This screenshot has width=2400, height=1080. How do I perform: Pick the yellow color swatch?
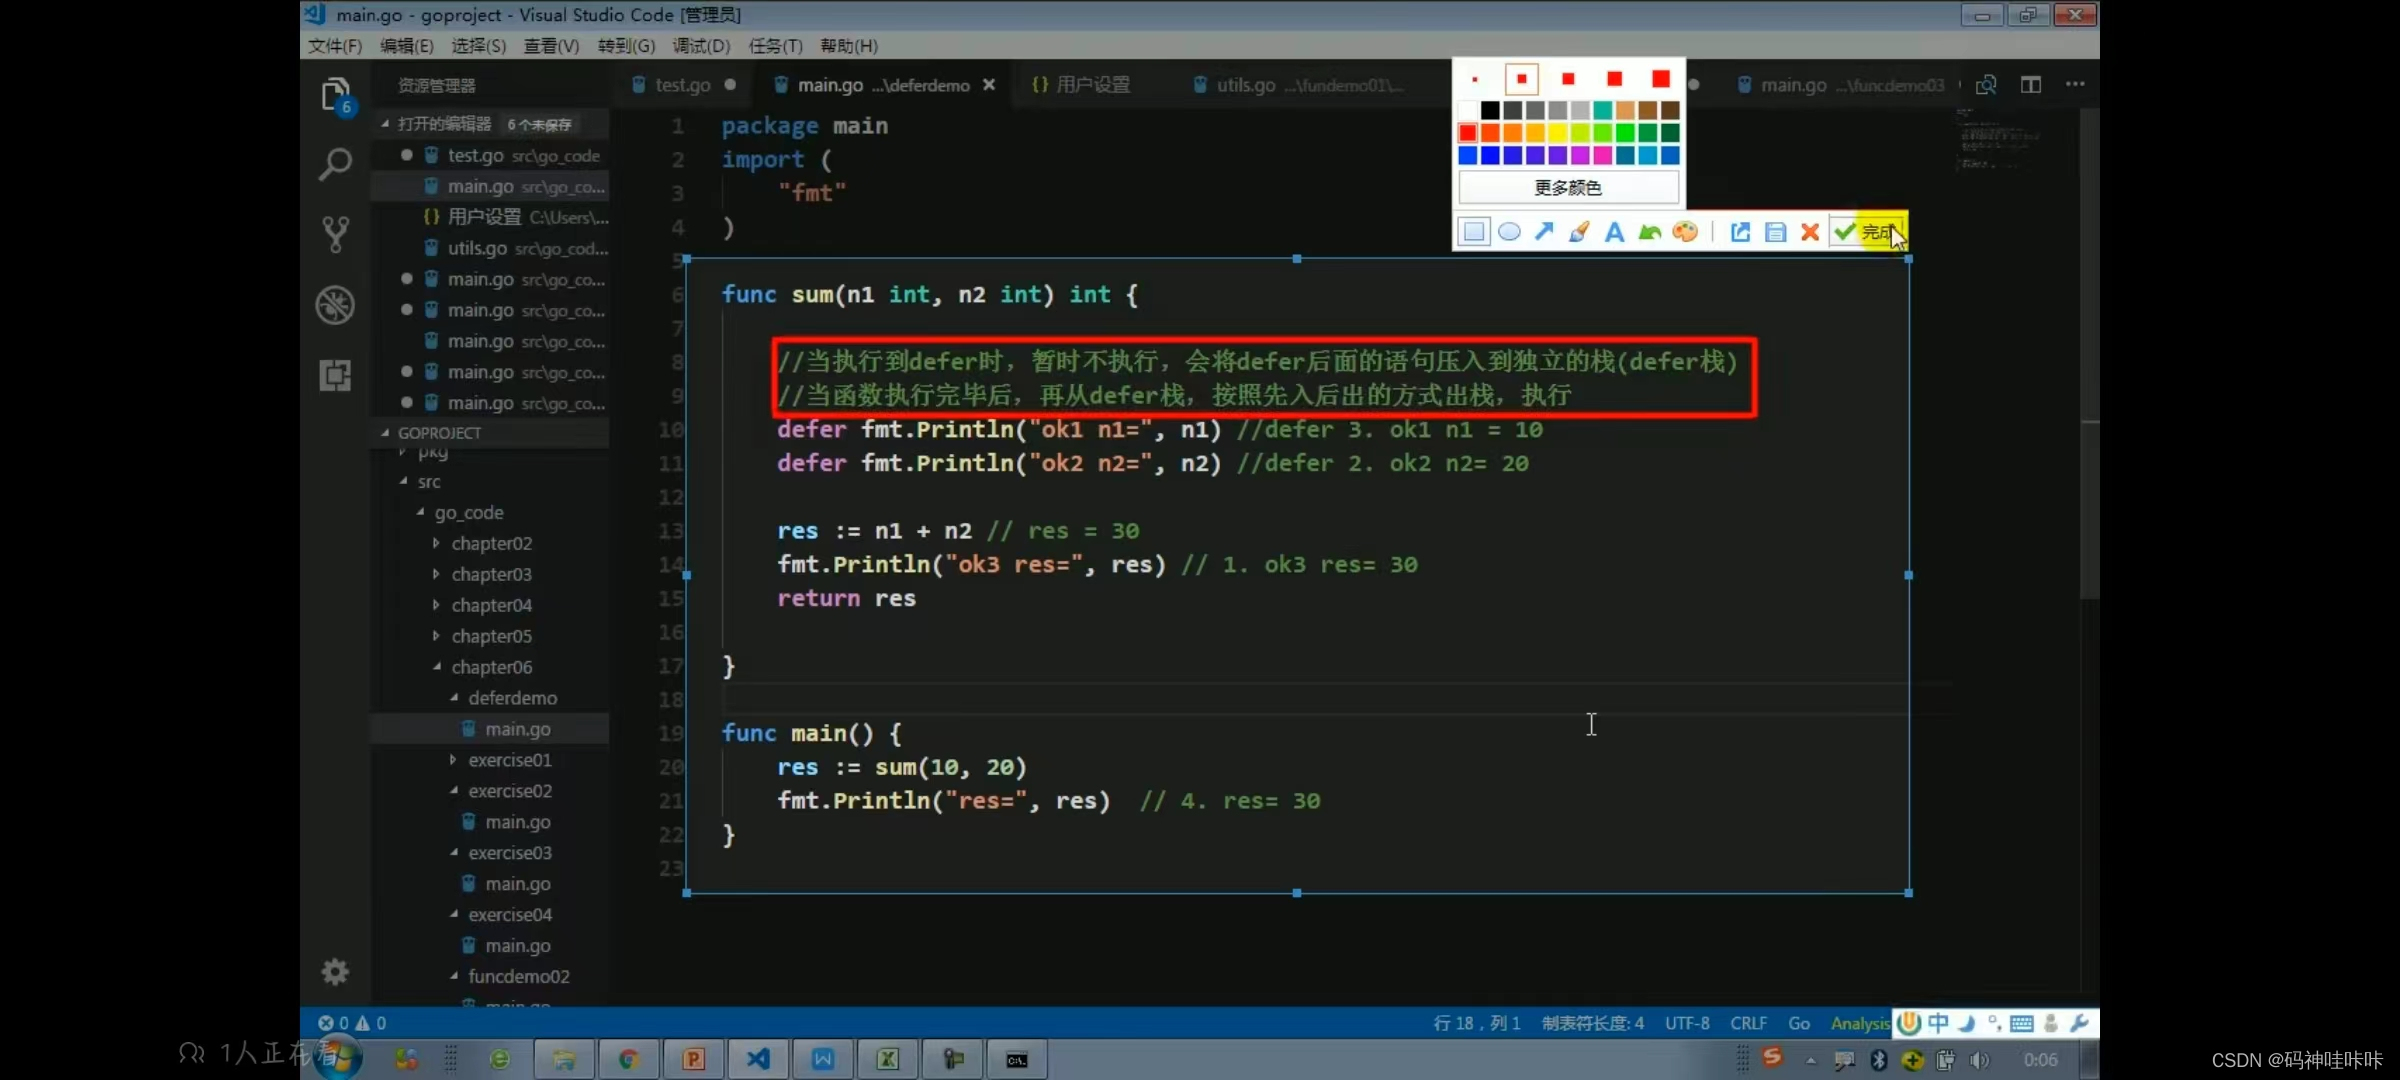pyautogui.click(x=1557, y=133)
